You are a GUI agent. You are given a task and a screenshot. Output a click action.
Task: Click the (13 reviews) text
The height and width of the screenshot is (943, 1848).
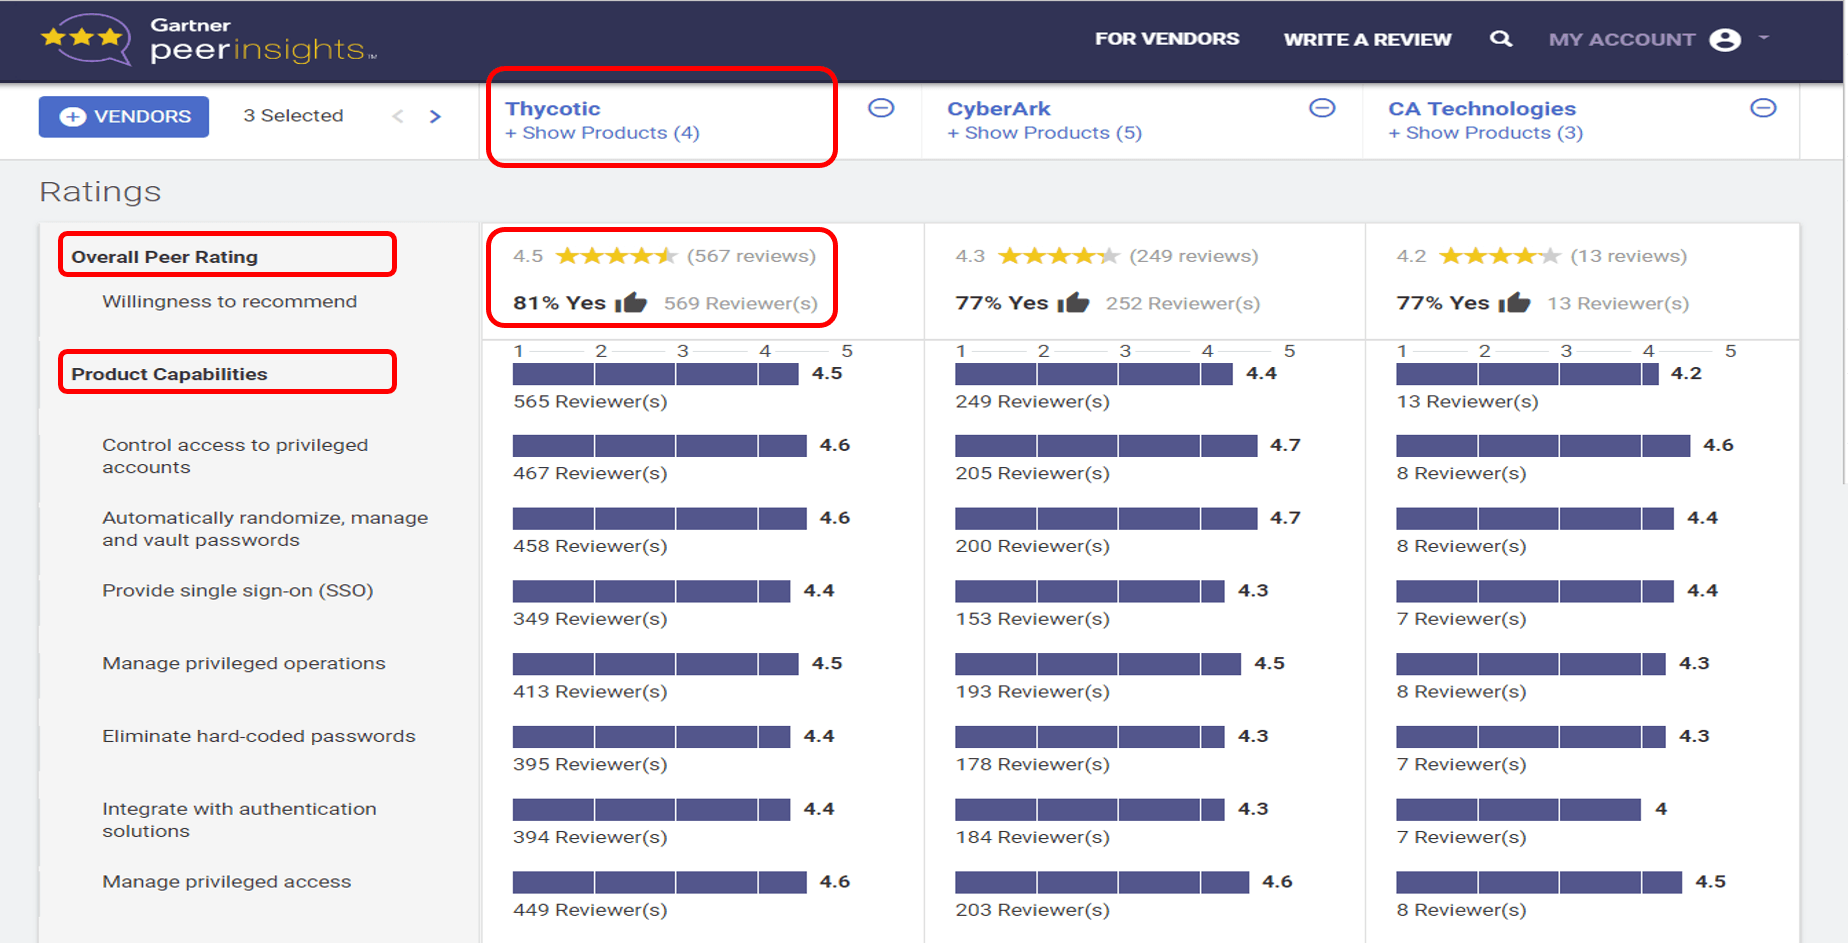coord(1629,256)
